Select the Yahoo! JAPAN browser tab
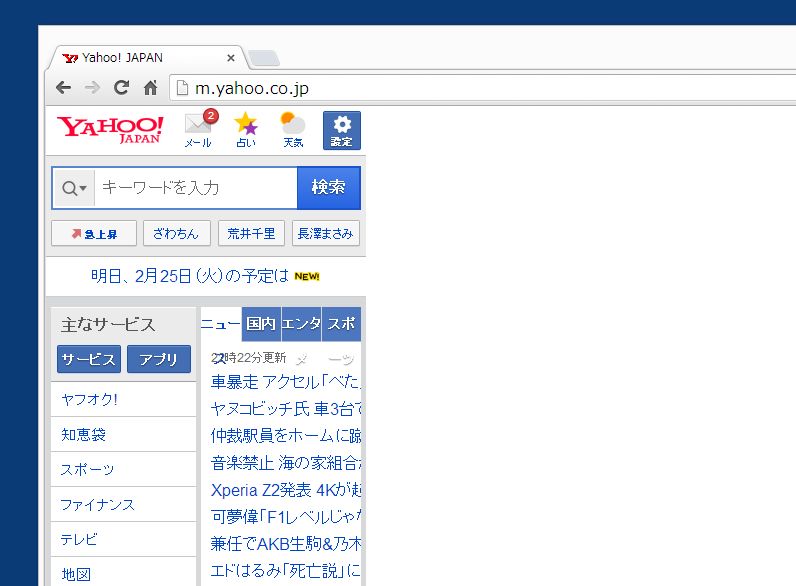This screenshot has width=796, height=586. (x=147, y=57)
